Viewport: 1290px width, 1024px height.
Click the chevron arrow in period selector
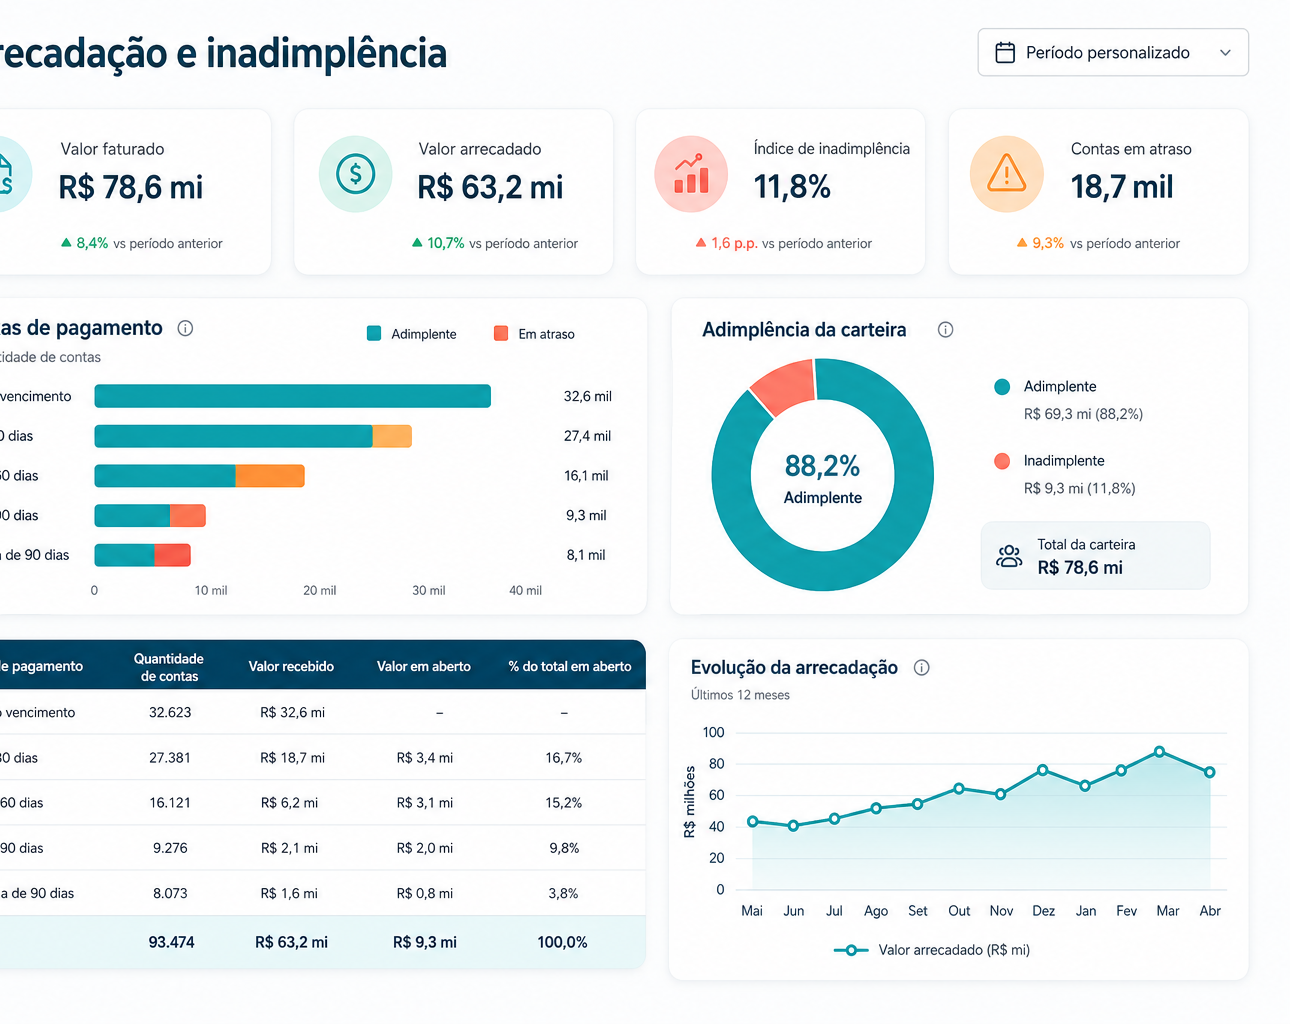coord(1225,53)
